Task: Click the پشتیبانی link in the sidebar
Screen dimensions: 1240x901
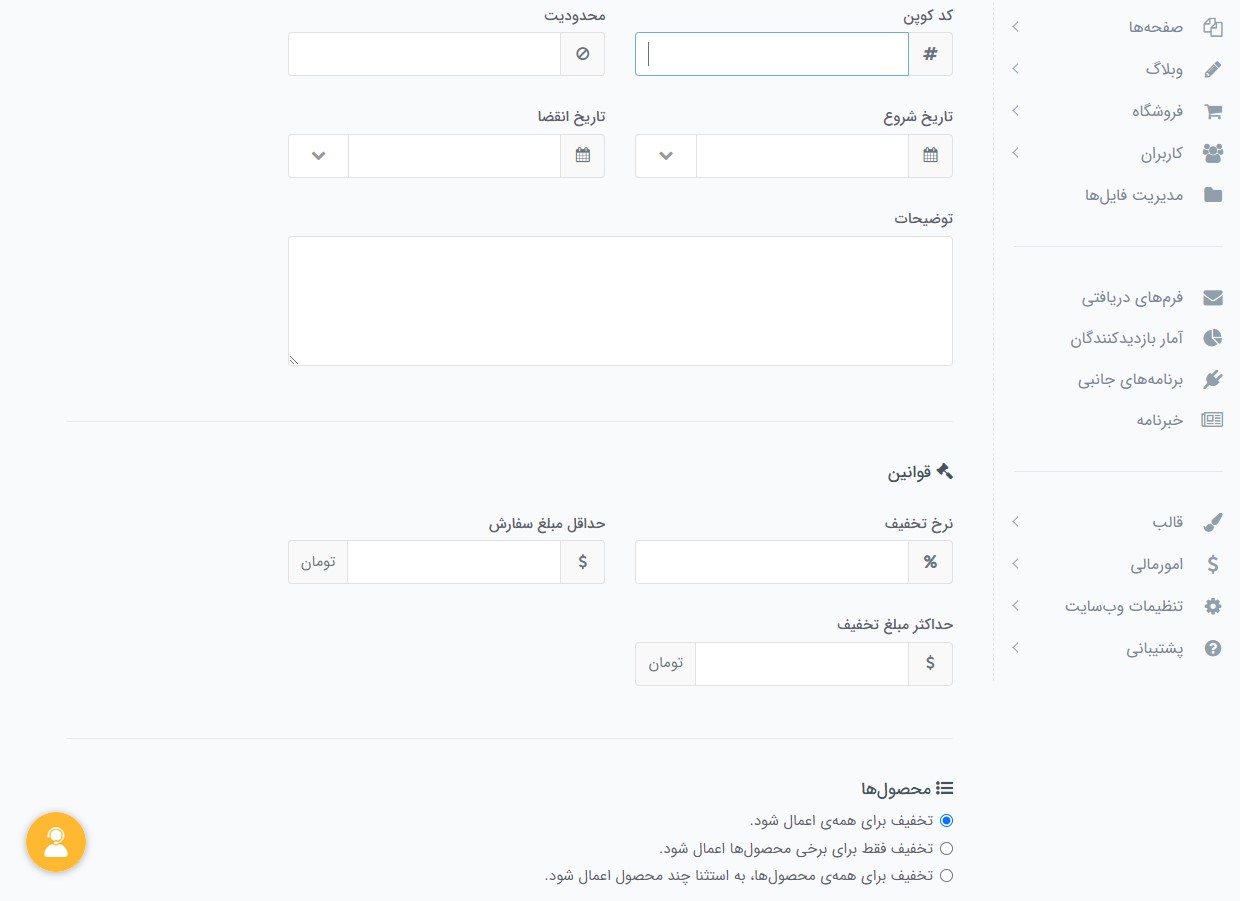Action: pos(1155,647)
